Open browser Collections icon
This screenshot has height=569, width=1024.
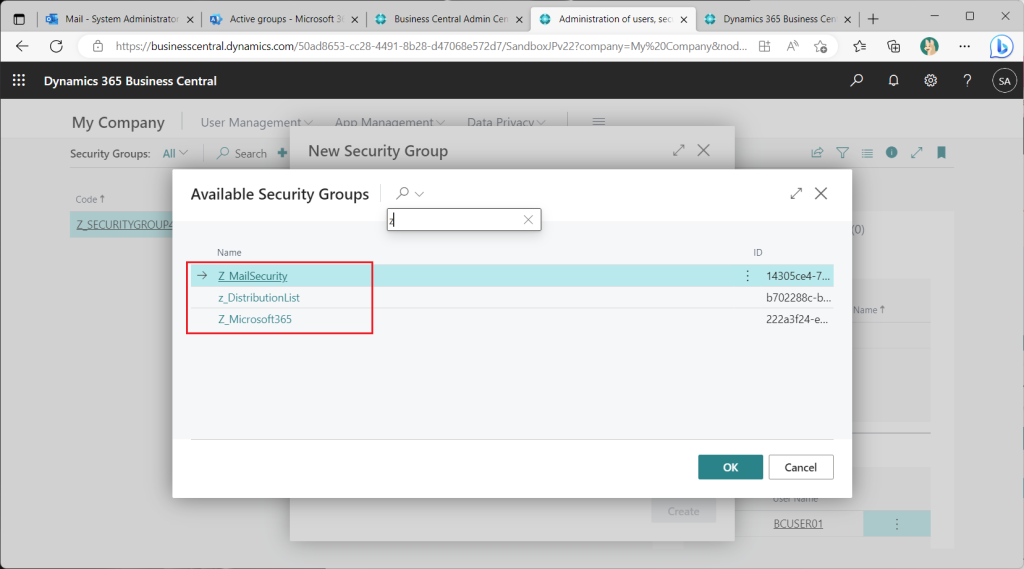(x=893, y=46)
